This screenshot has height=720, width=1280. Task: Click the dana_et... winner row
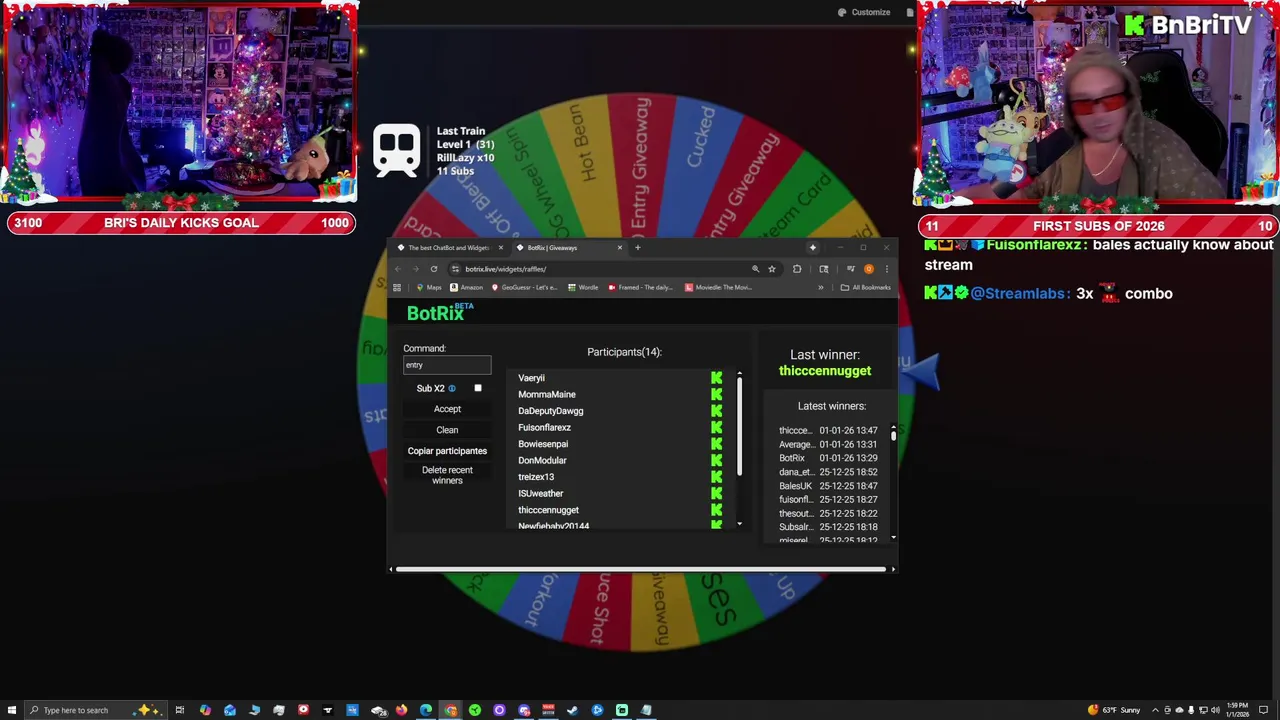(828, 472)
